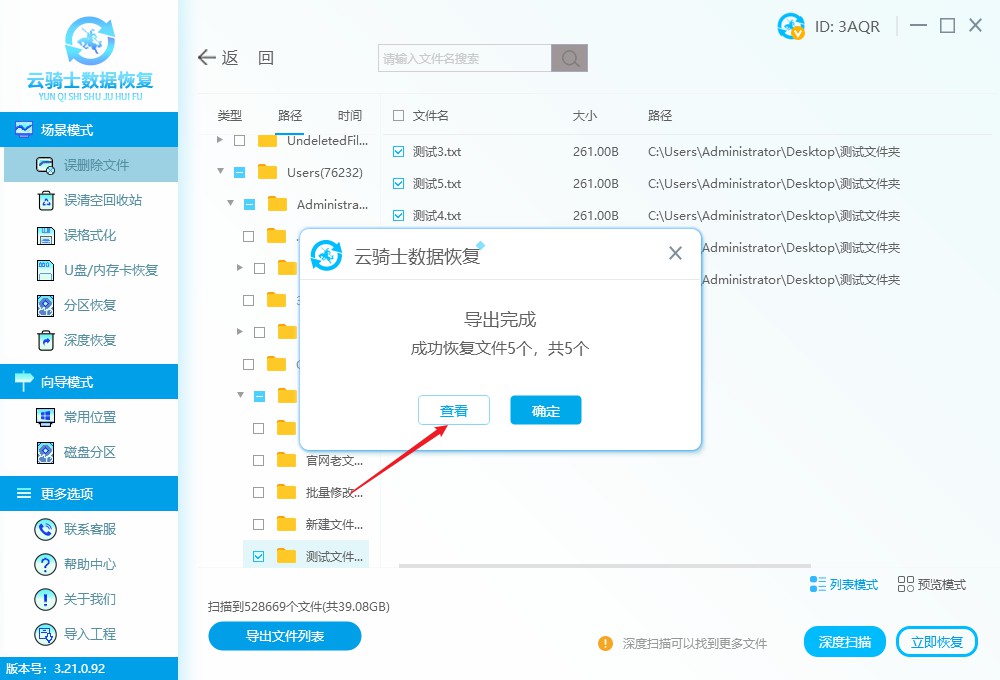The height and width of the screenshot is (680, 1000).
Task: Collapse the Administra... folder arrow
Action: coord(231,204)
